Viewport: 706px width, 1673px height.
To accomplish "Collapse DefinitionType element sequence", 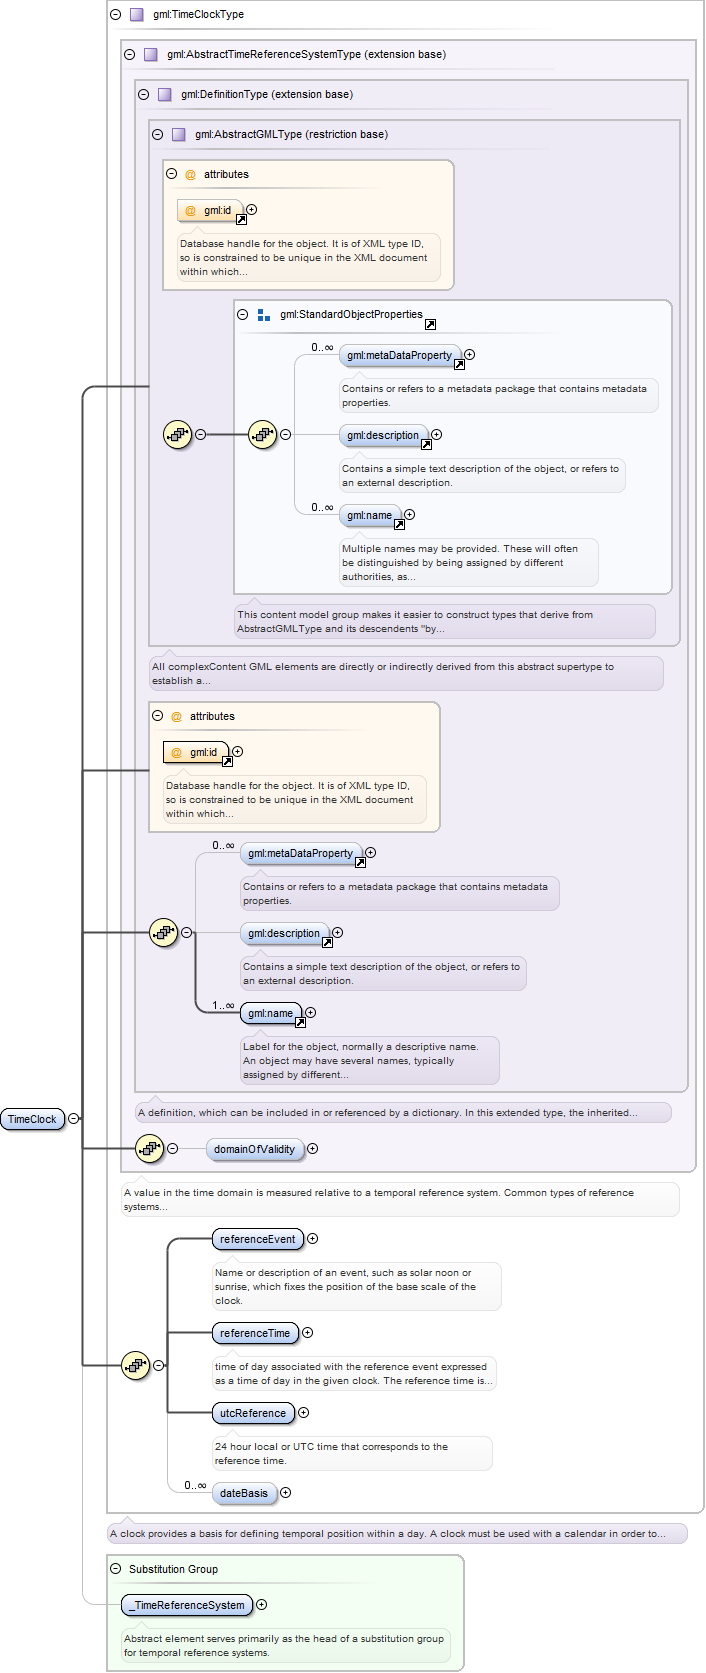I will coord(187,933).
